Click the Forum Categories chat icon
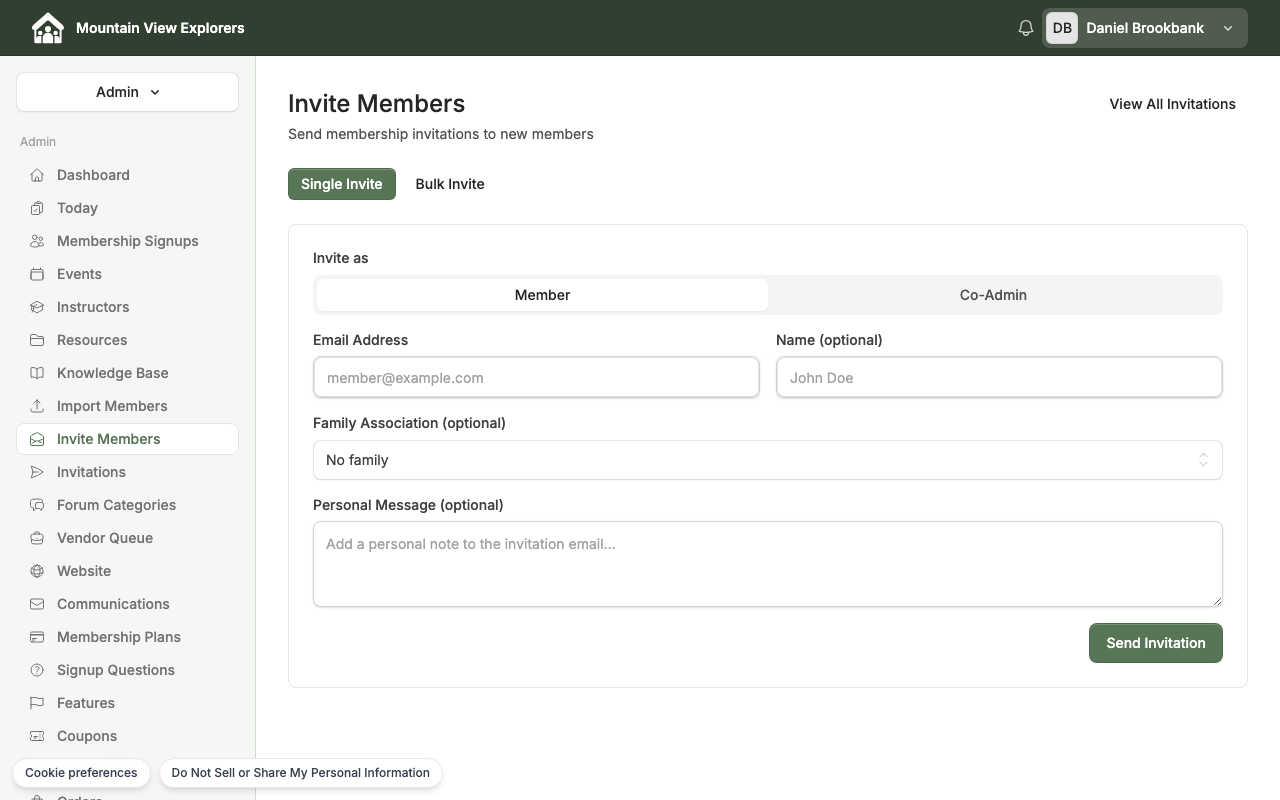 coord(37,505)
